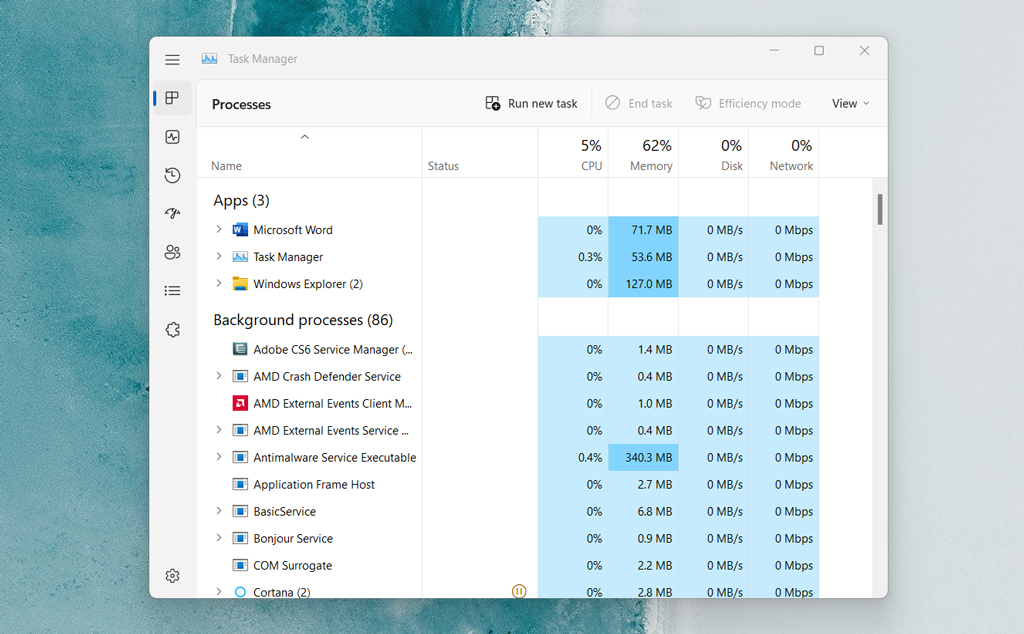The image size is (1024, 634).
Task: Click the Efficiency mode leaf icon
Action: (x=702, y=103)
